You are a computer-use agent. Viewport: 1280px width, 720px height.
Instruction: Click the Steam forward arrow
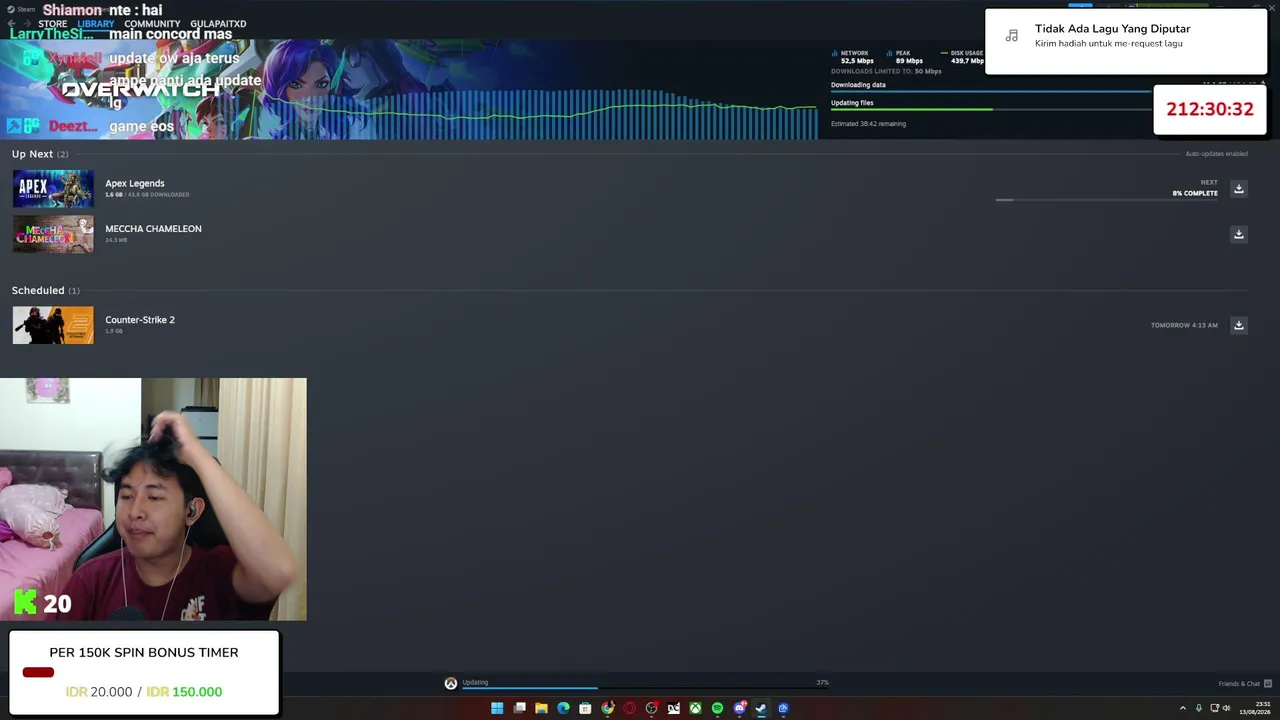[x=26, y=24]
